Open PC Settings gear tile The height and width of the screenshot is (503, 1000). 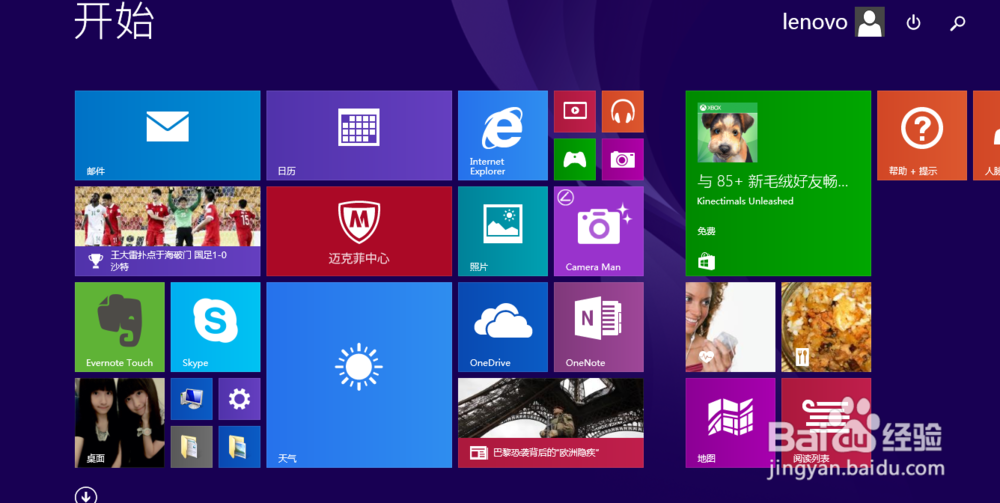point(239,399)
